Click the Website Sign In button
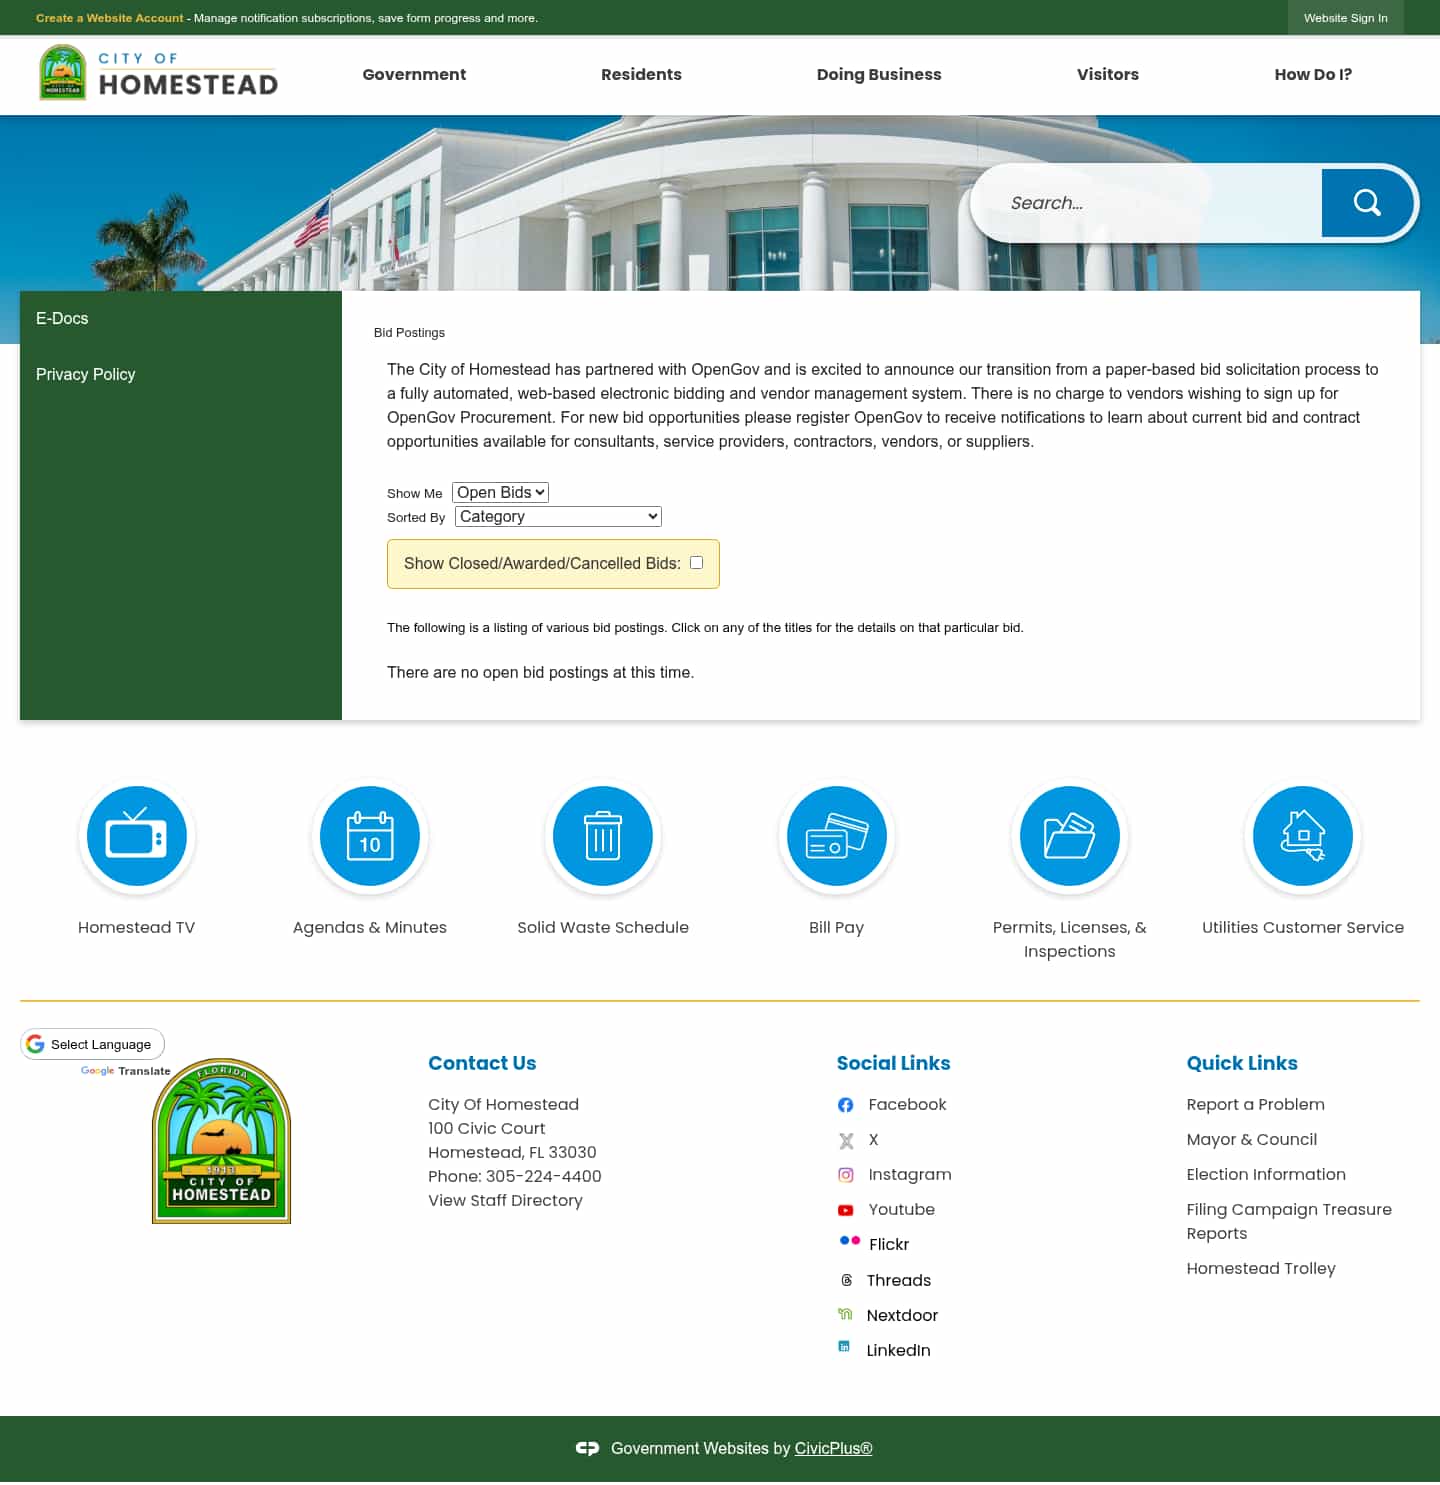Screen dimensions: 1440x1485 click(1345, 18)
